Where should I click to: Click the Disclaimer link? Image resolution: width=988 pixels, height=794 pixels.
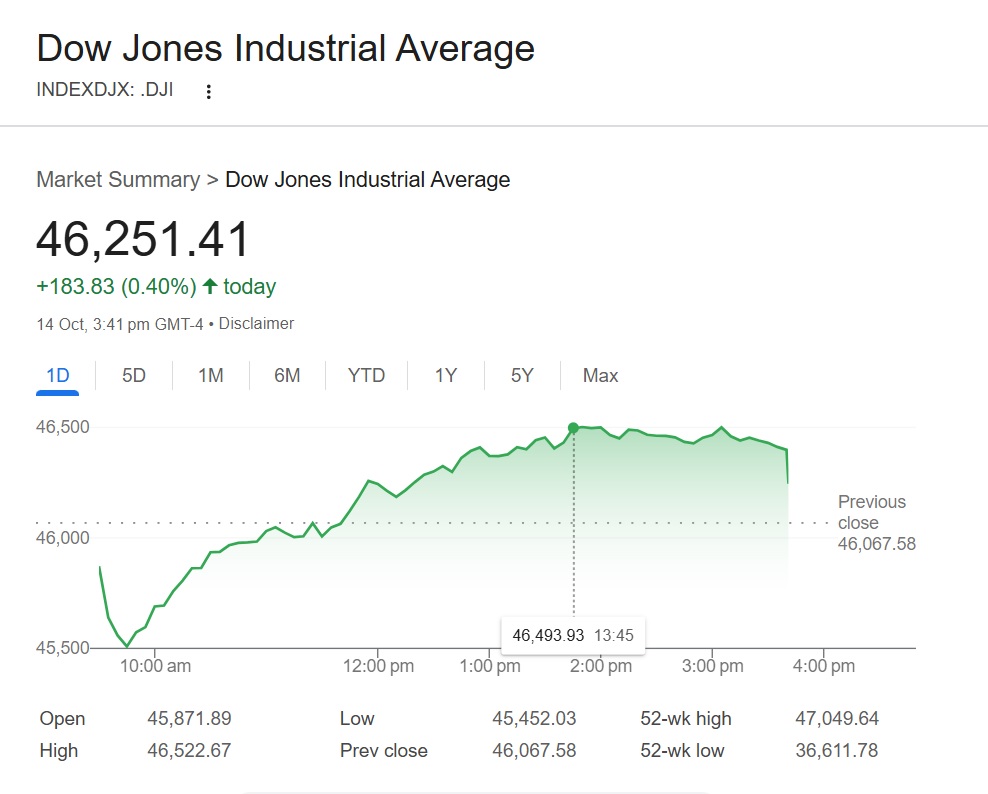pyautogui.click(x=257, y=323)
